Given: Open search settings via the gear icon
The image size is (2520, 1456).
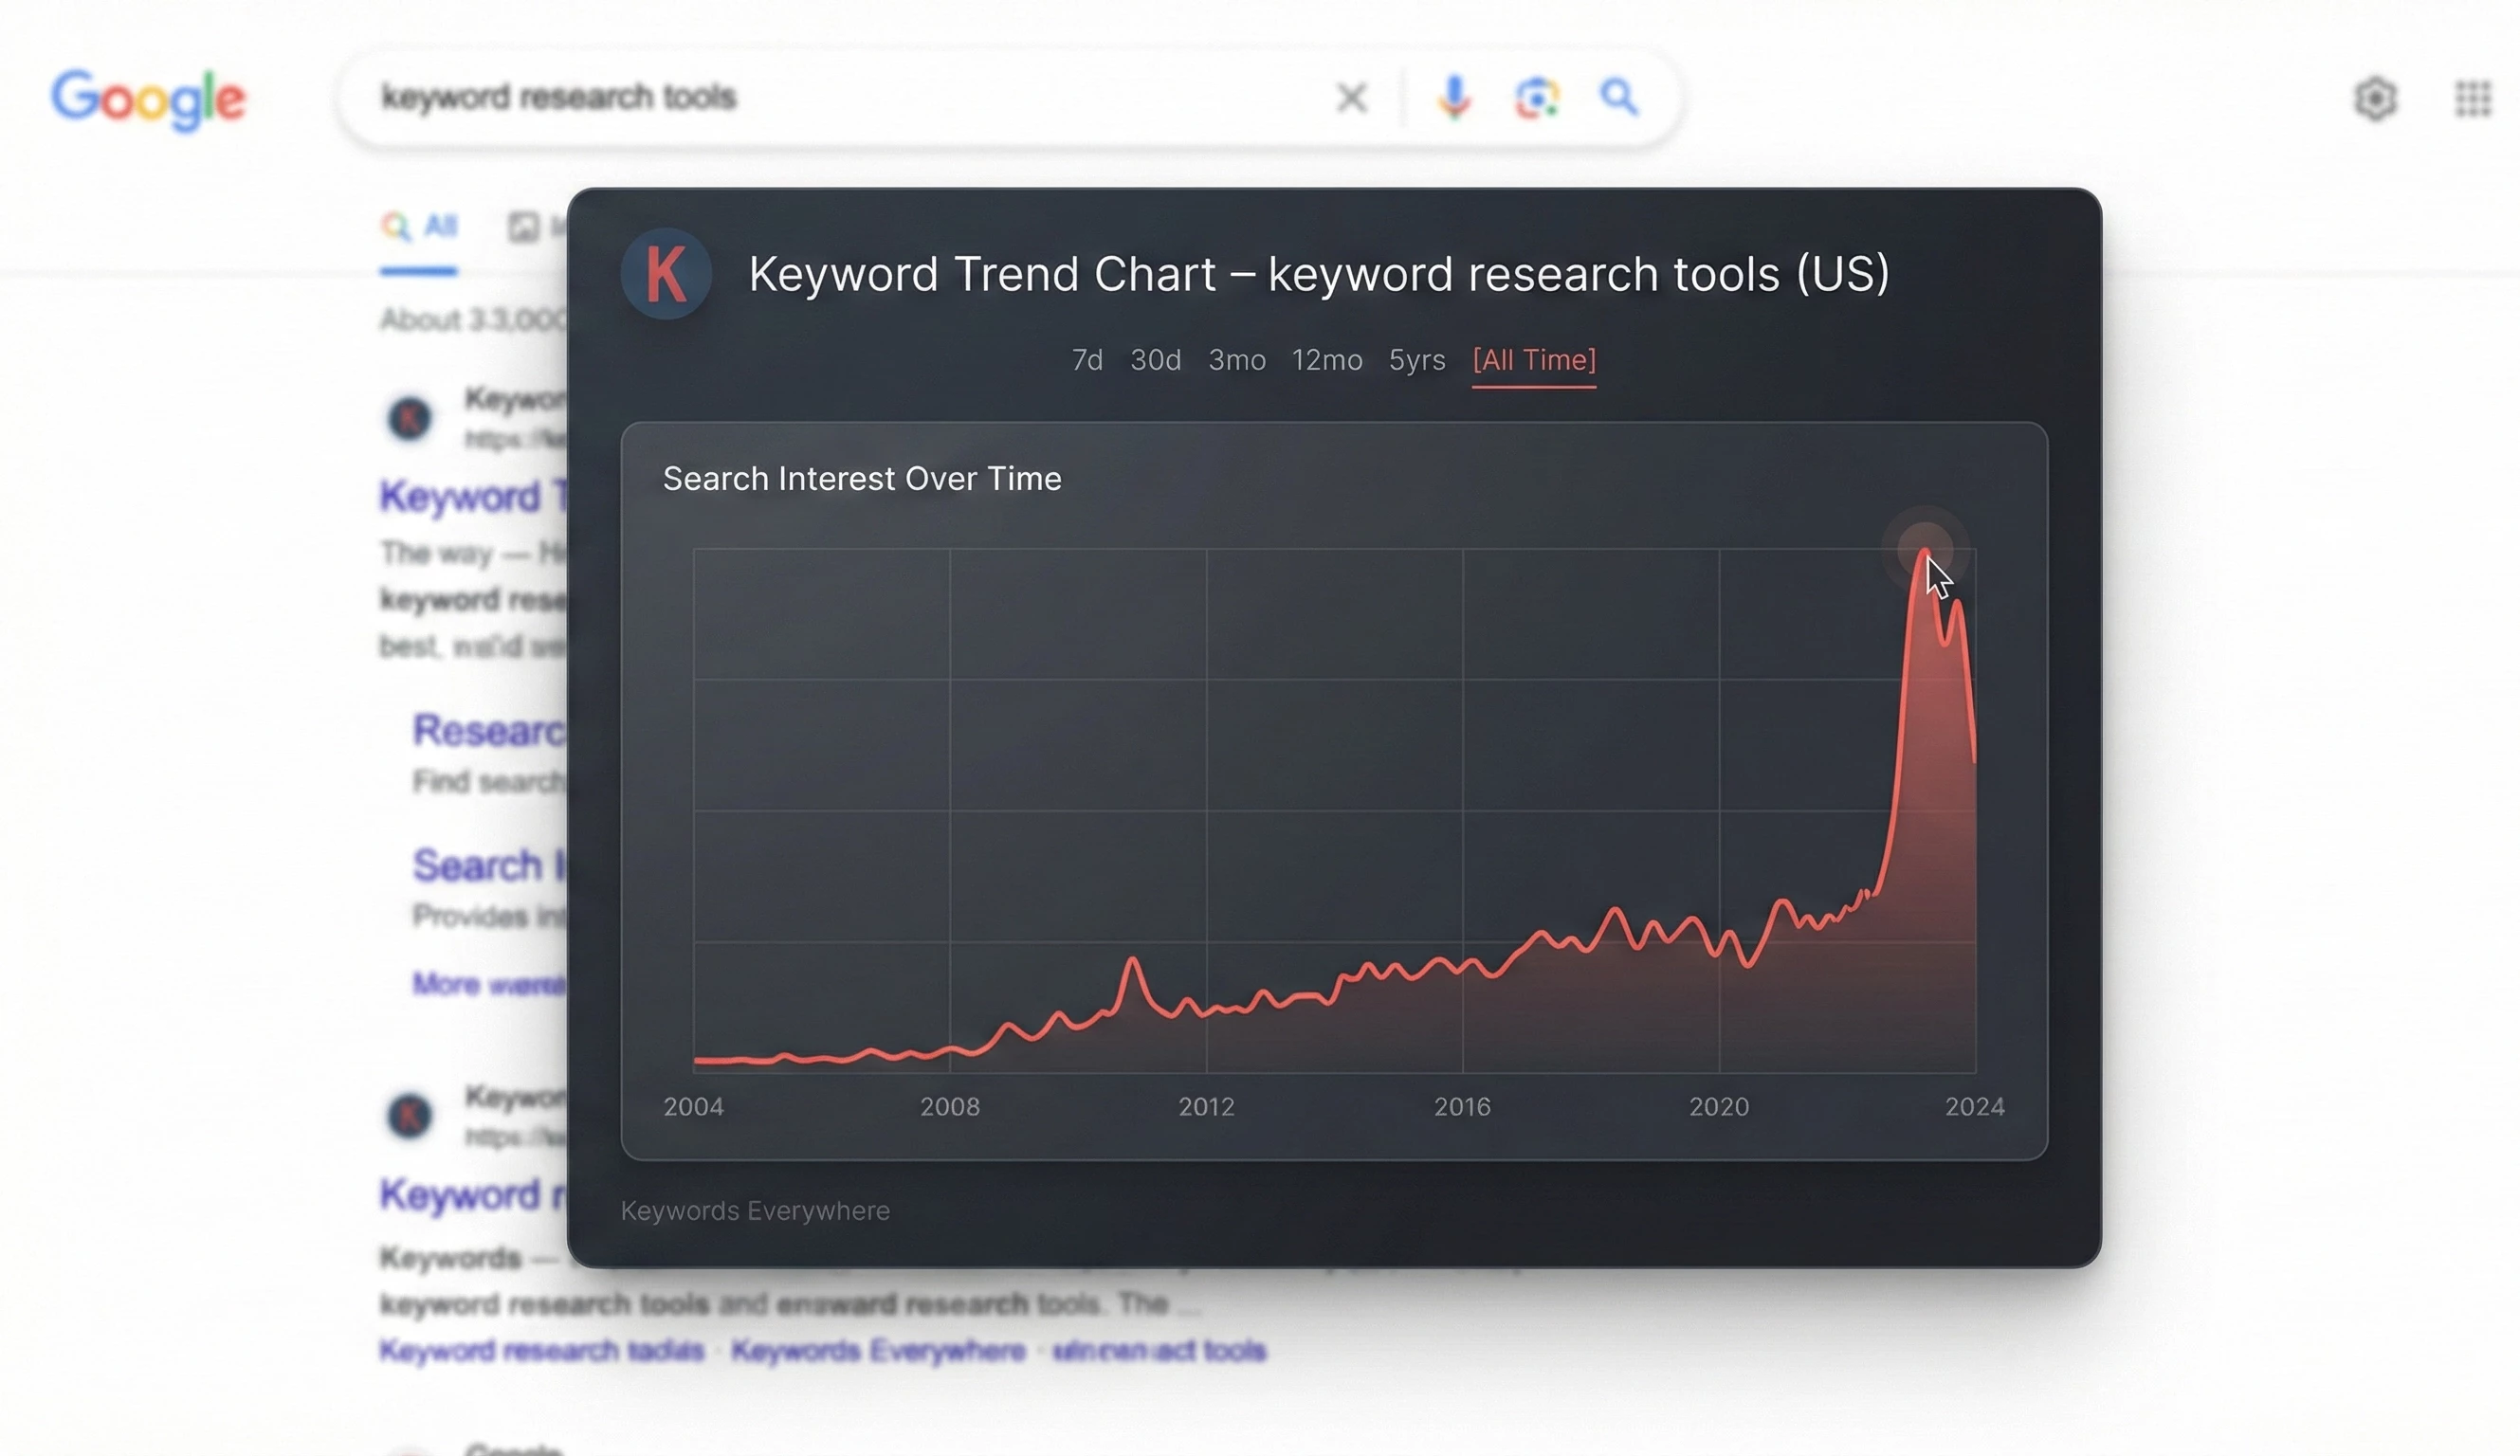Looking at the screenshot, I should click(2378, 97).
